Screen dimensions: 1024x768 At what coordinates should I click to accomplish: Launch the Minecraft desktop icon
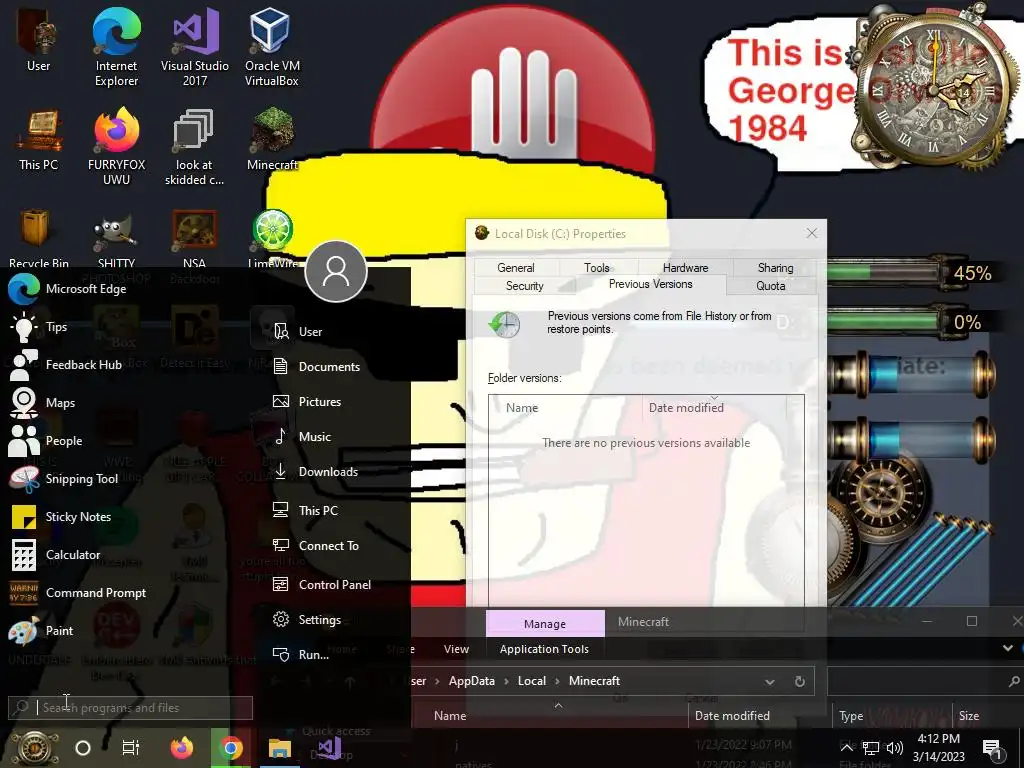coord(272,140)
